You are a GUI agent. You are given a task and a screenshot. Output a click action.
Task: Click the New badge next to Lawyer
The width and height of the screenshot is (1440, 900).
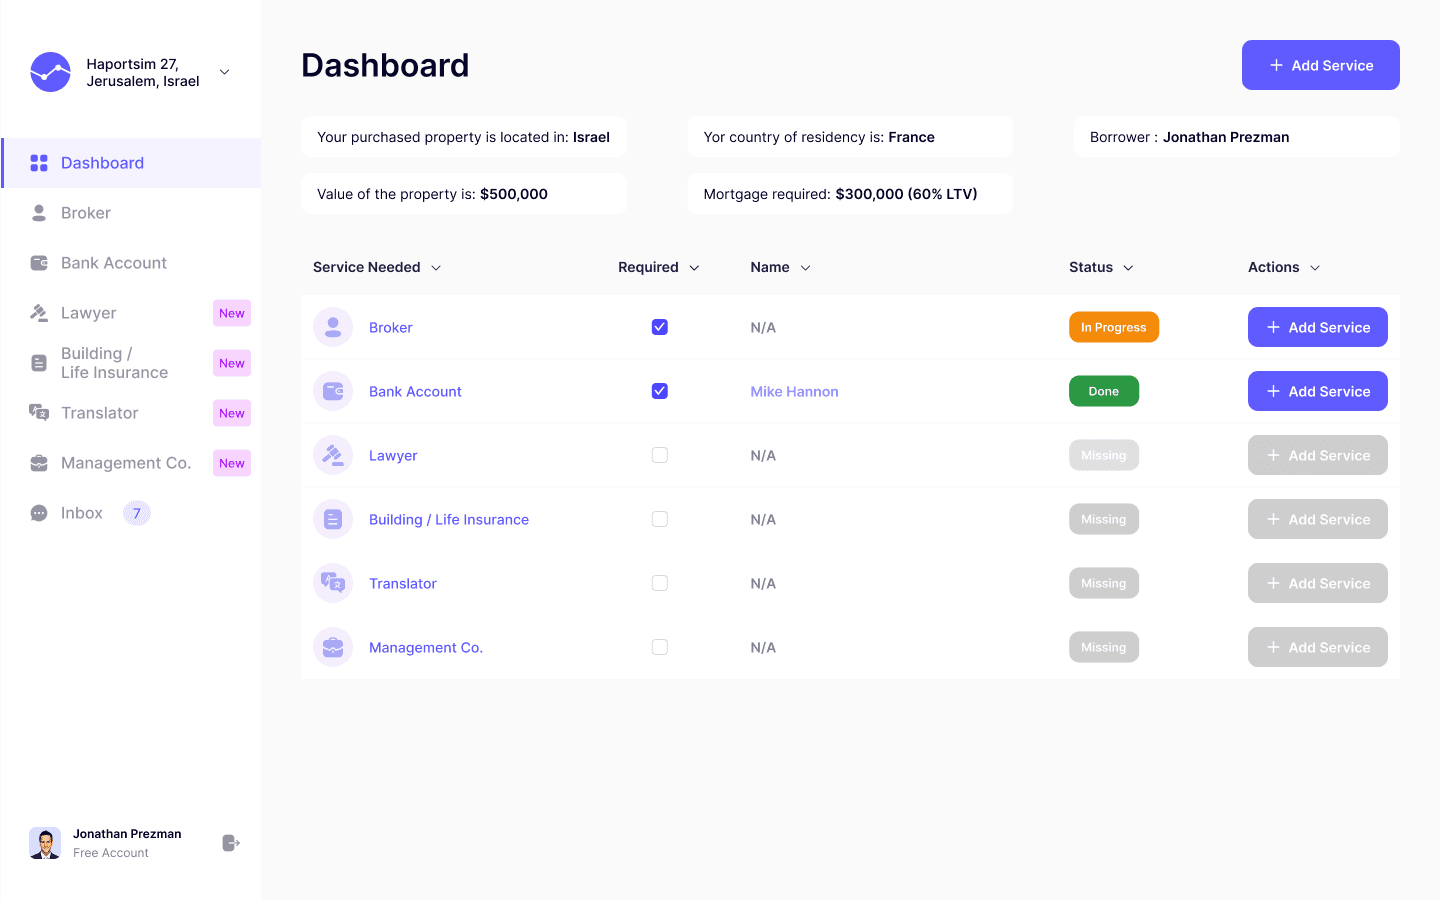click(232, 313)
